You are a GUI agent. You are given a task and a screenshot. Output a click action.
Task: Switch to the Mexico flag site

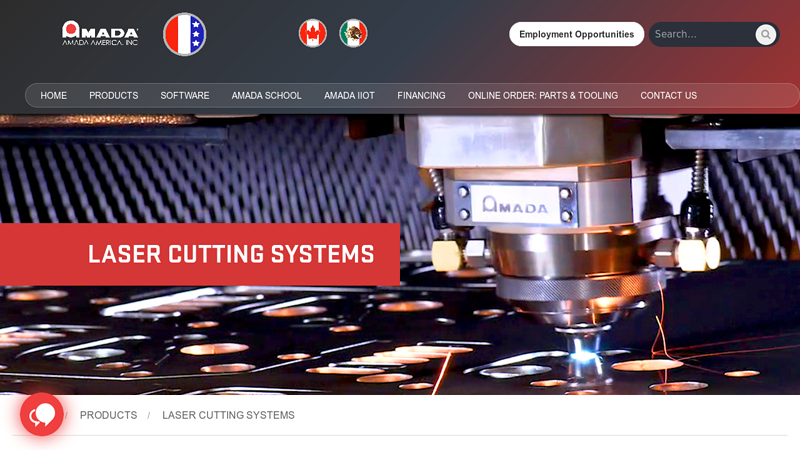tap(354, 33)
